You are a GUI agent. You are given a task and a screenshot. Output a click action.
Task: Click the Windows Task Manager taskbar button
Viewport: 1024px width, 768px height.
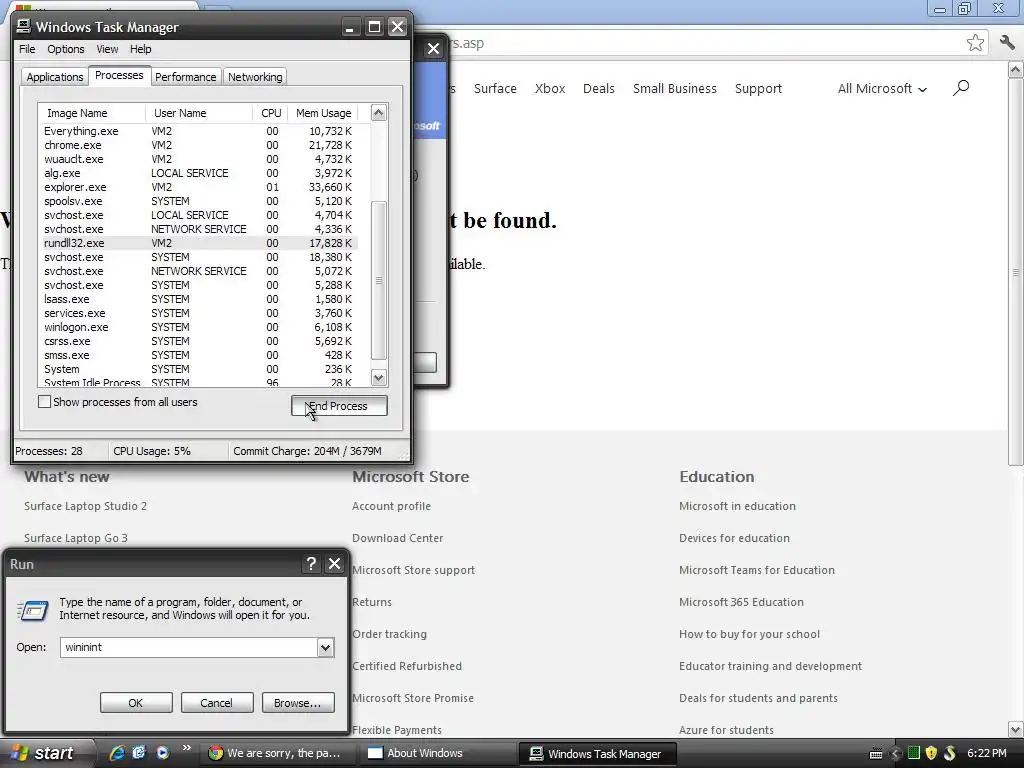point(597,753)
